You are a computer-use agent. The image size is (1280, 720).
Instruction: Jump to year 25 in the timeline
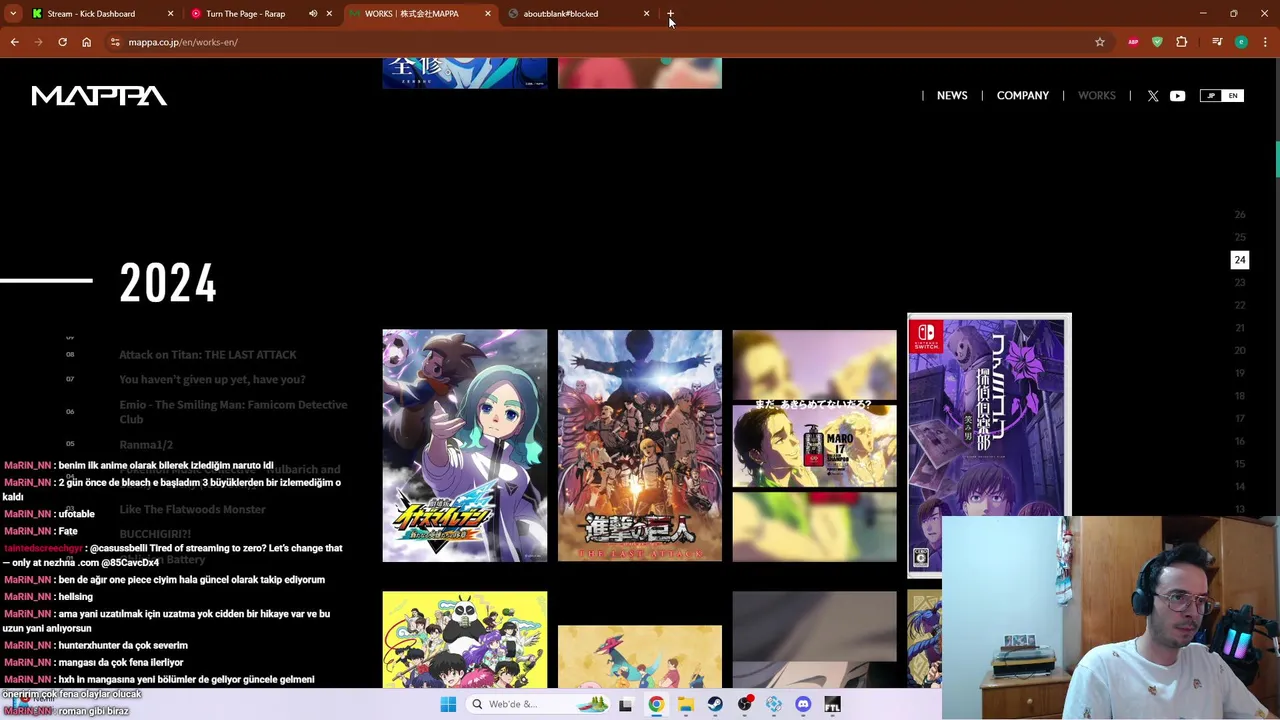(x=1240, y=238)
